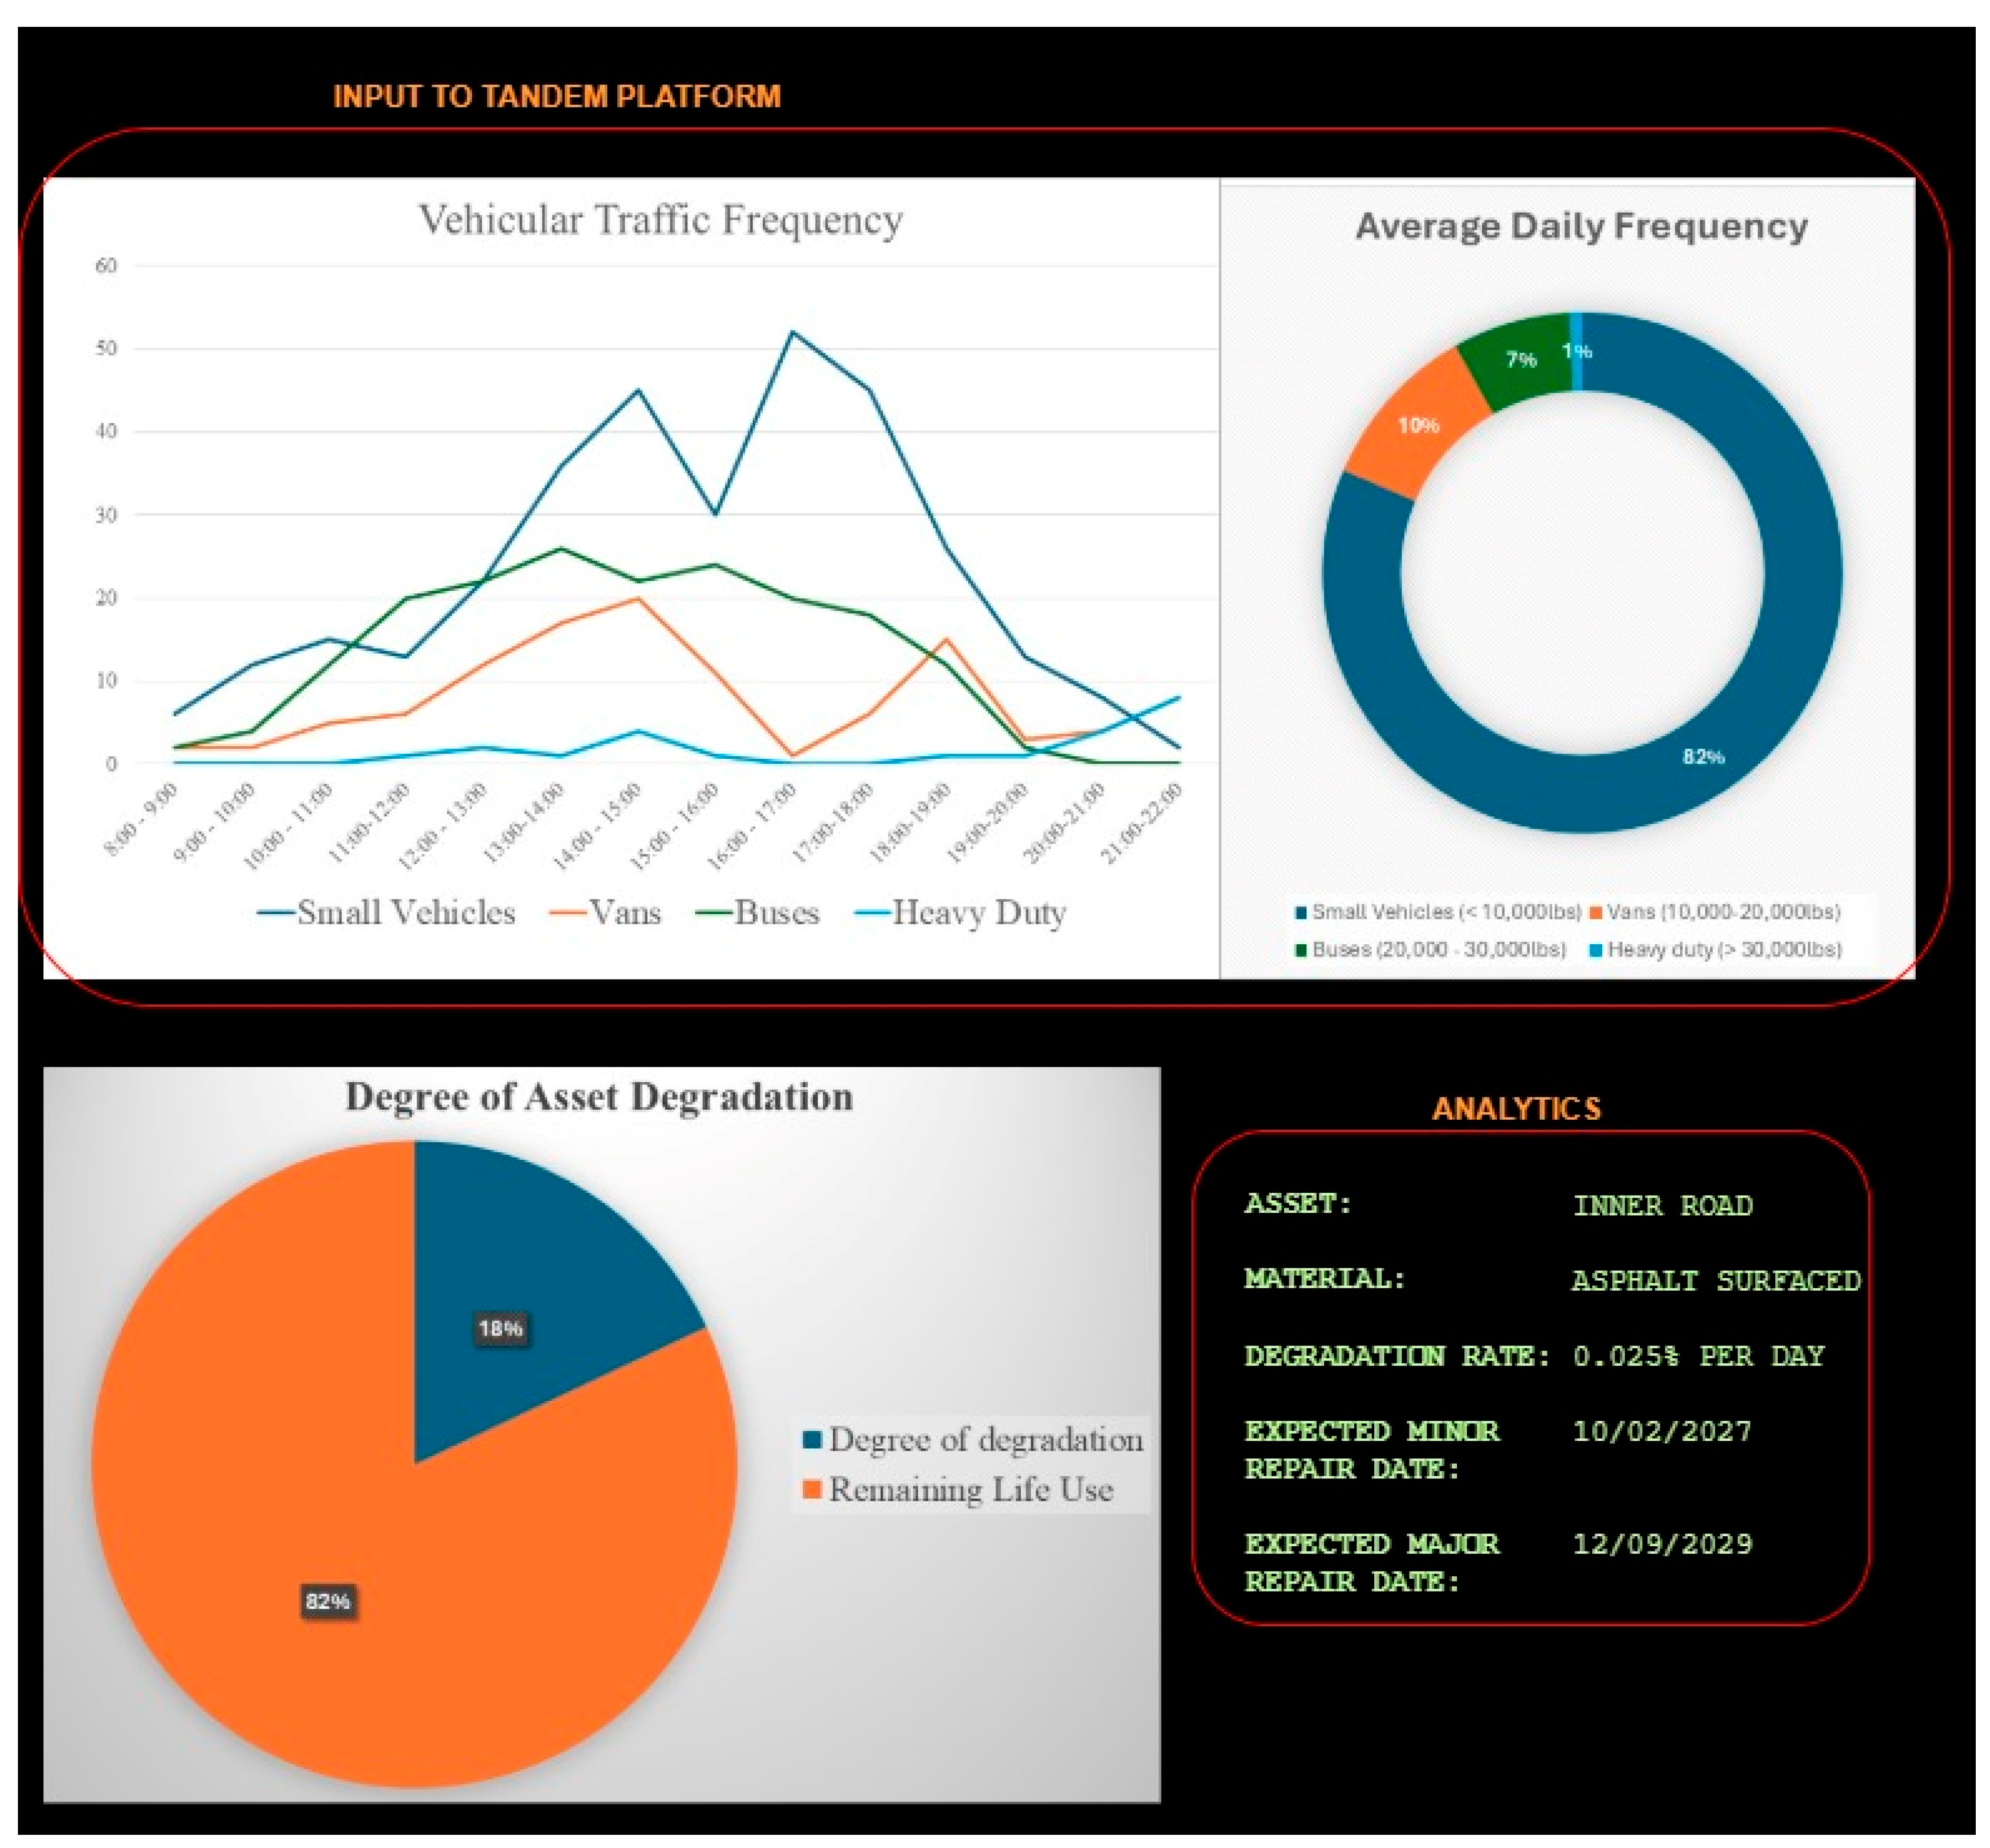
Task: Click the Average Daily Frequency chart title
Action: click(x=1581, y=227)
